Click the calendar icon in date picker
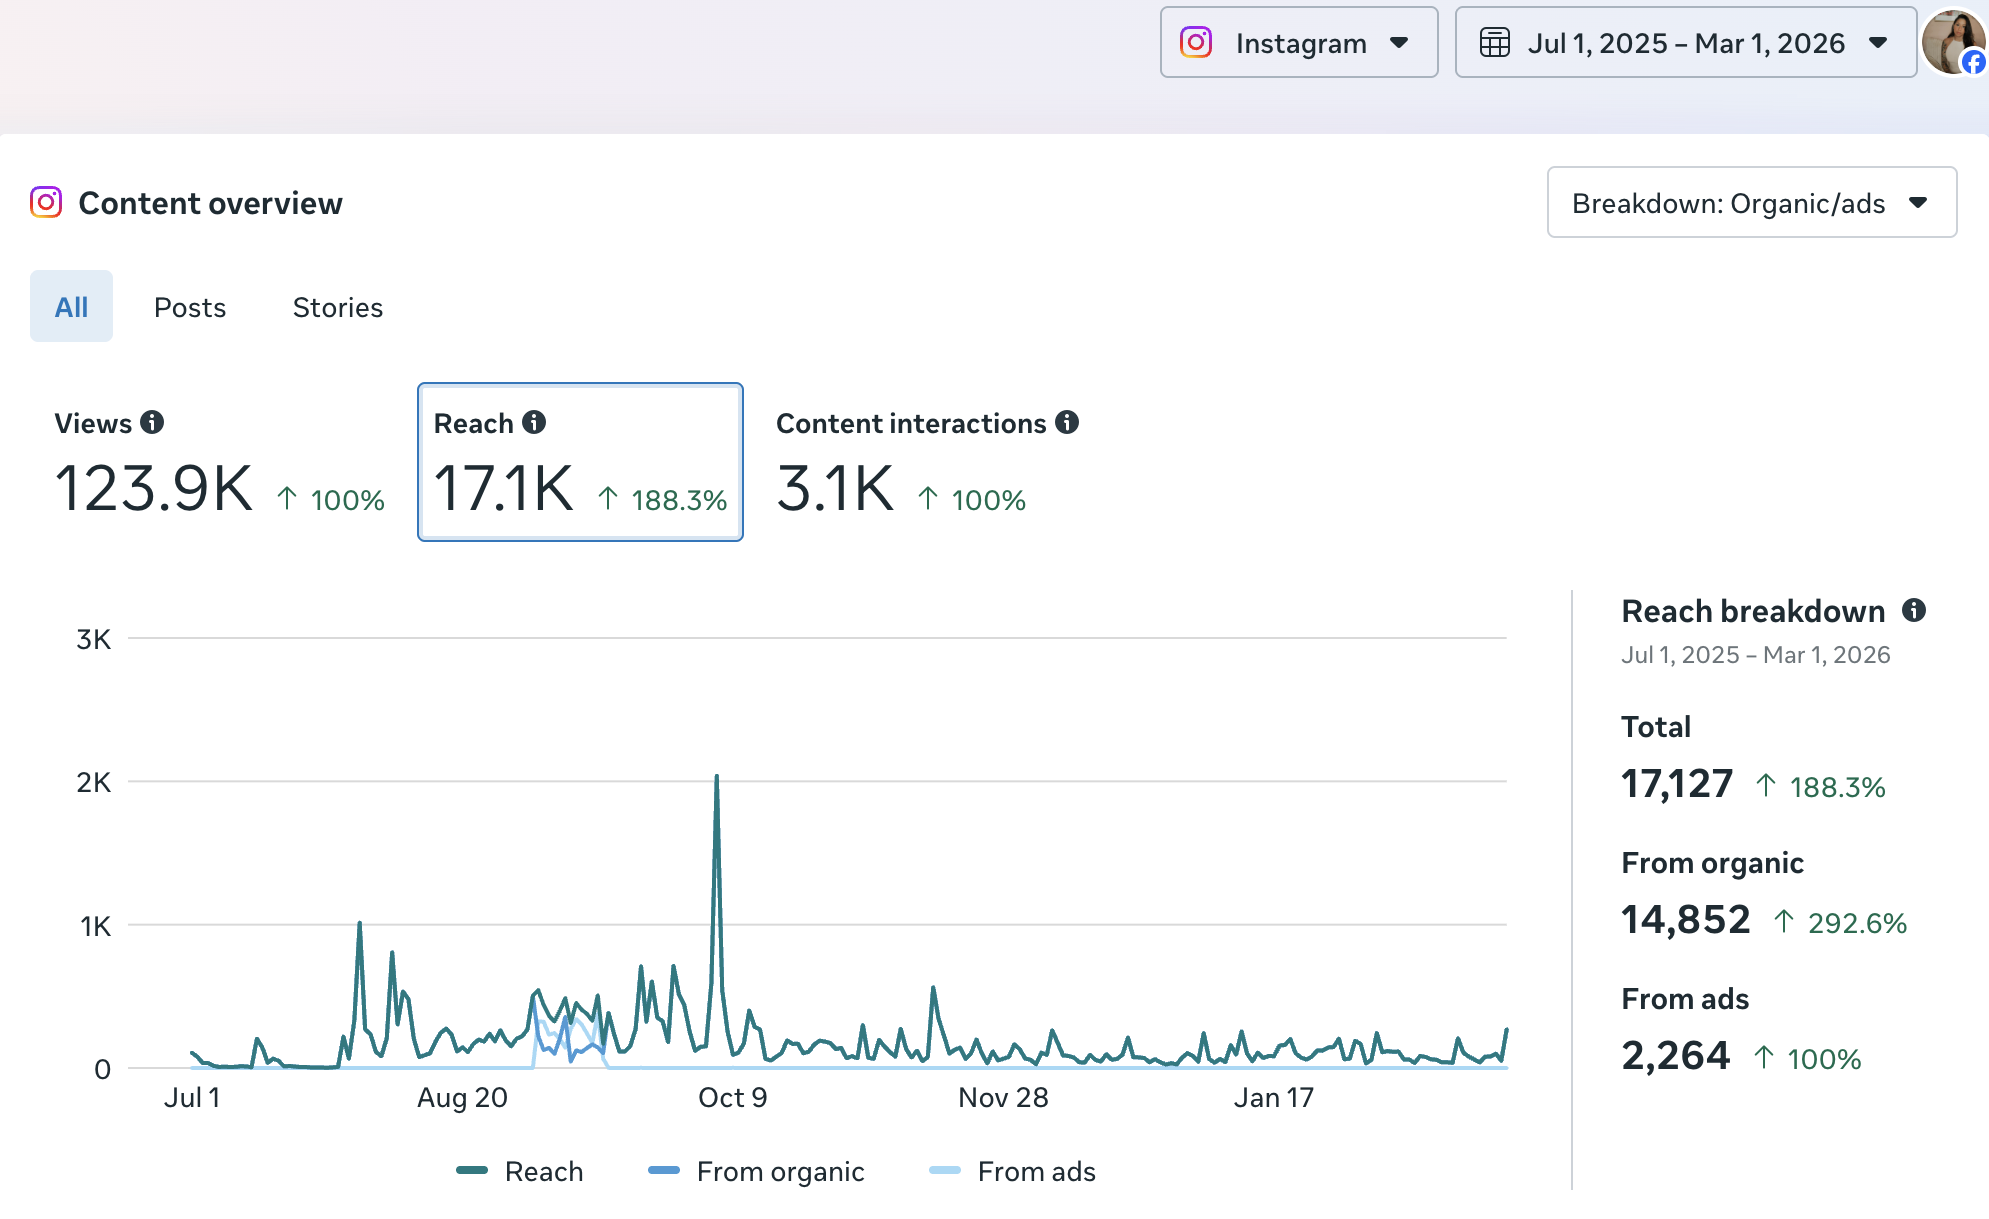This screenshot has height=1219, width=1989. pos(1494,43)
